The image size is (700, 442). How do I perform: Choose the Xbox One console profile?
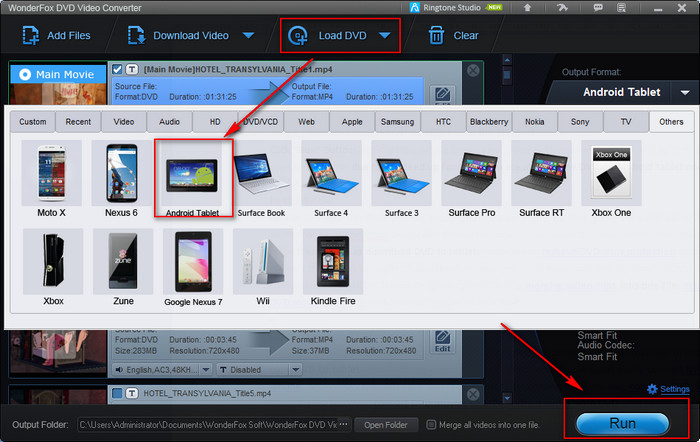coord(611,179)
